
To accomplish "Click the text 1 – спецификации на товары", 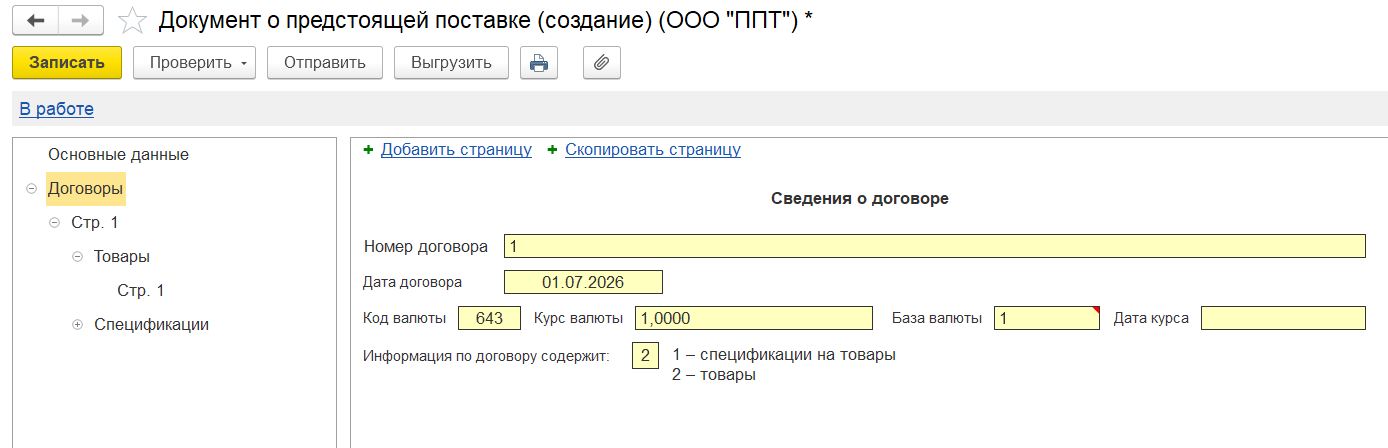I will coord(784,355).
